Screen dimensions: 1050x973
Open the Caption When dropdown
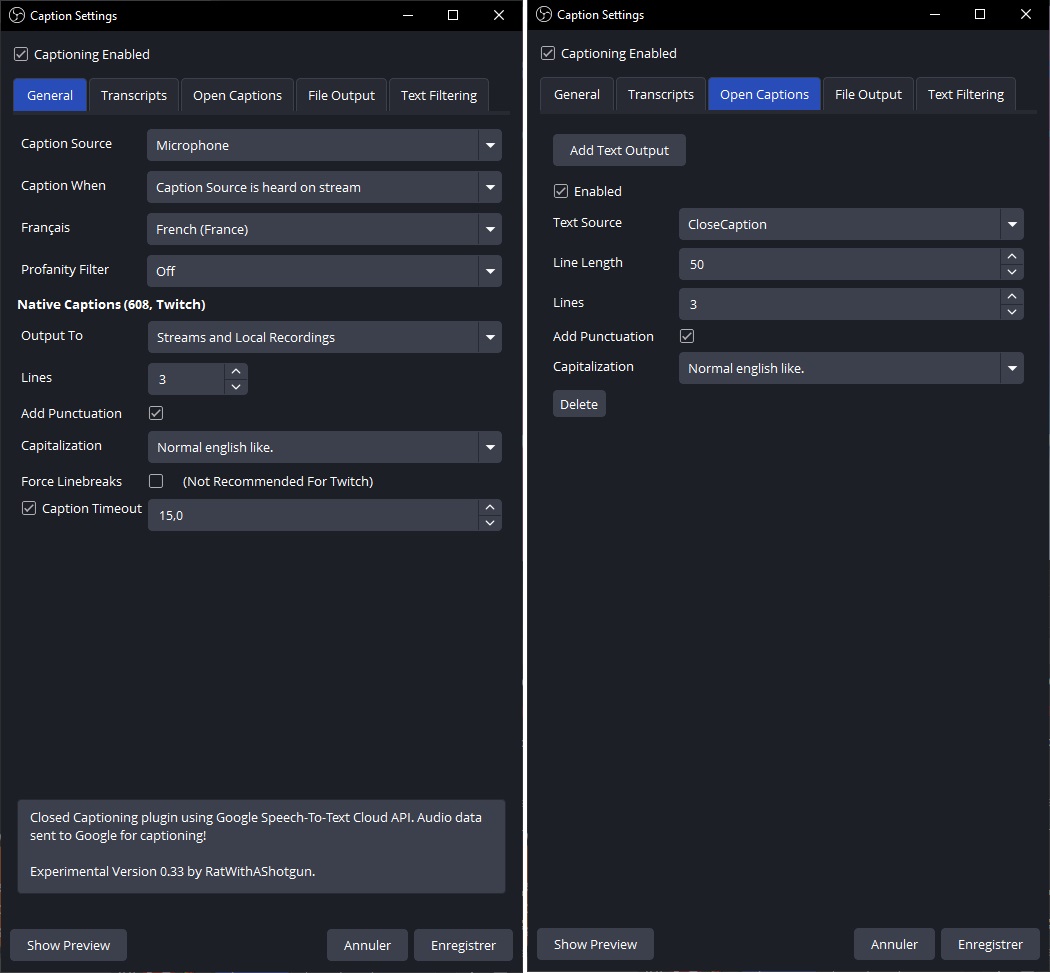pyautogui.click(x=323, y=187)
